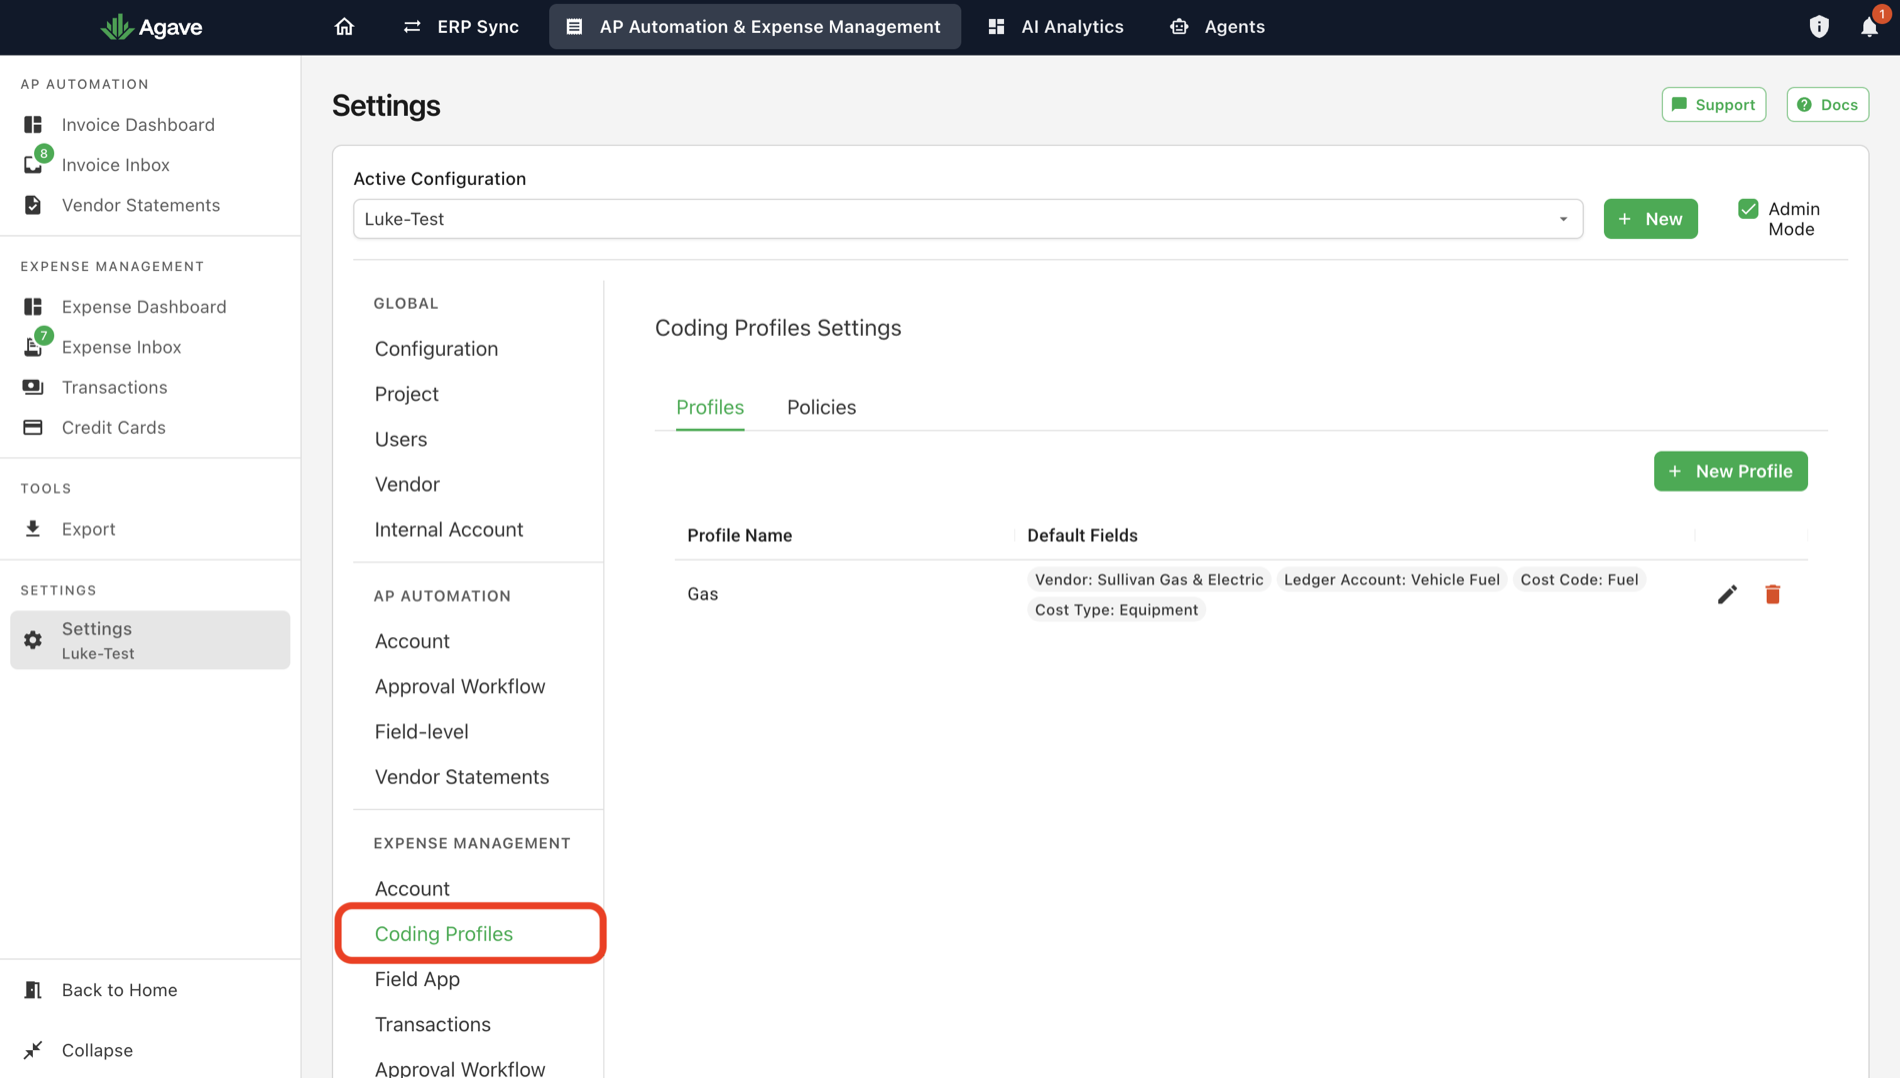The height and width of the screenshot is (1078, 1900).
Task: Open the Docs button
Action: (1828, 105)
